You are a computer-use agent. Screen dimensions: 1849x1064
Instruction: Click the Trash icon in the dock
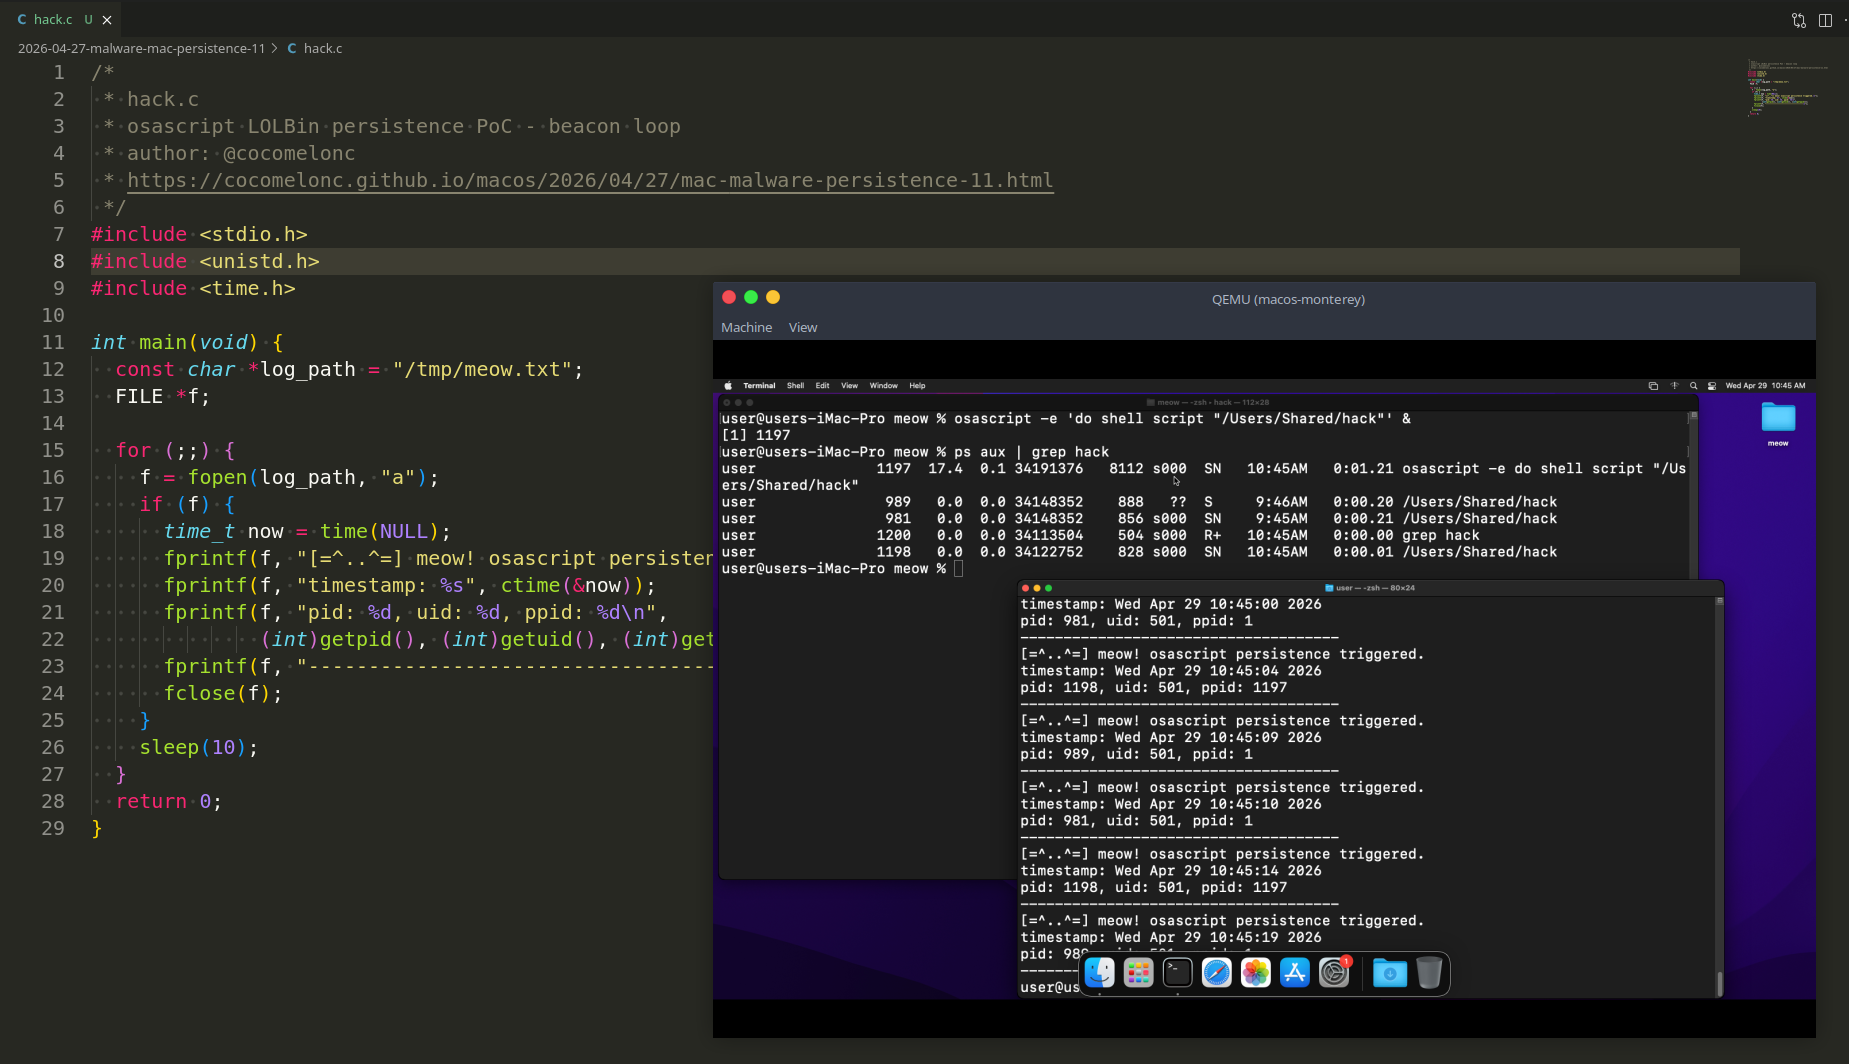pyautogui.click(x=1429, y=972)
